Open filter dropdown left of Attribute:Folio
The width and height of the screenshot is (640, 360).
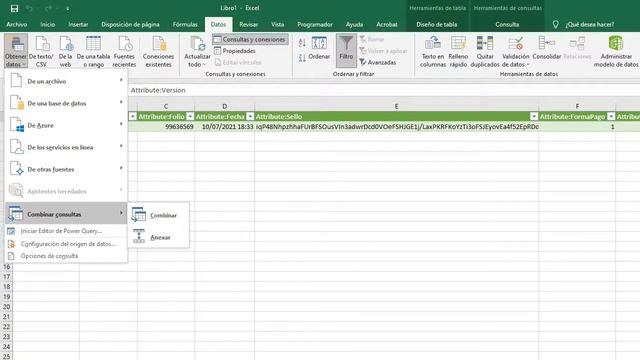tap(133, 117)
